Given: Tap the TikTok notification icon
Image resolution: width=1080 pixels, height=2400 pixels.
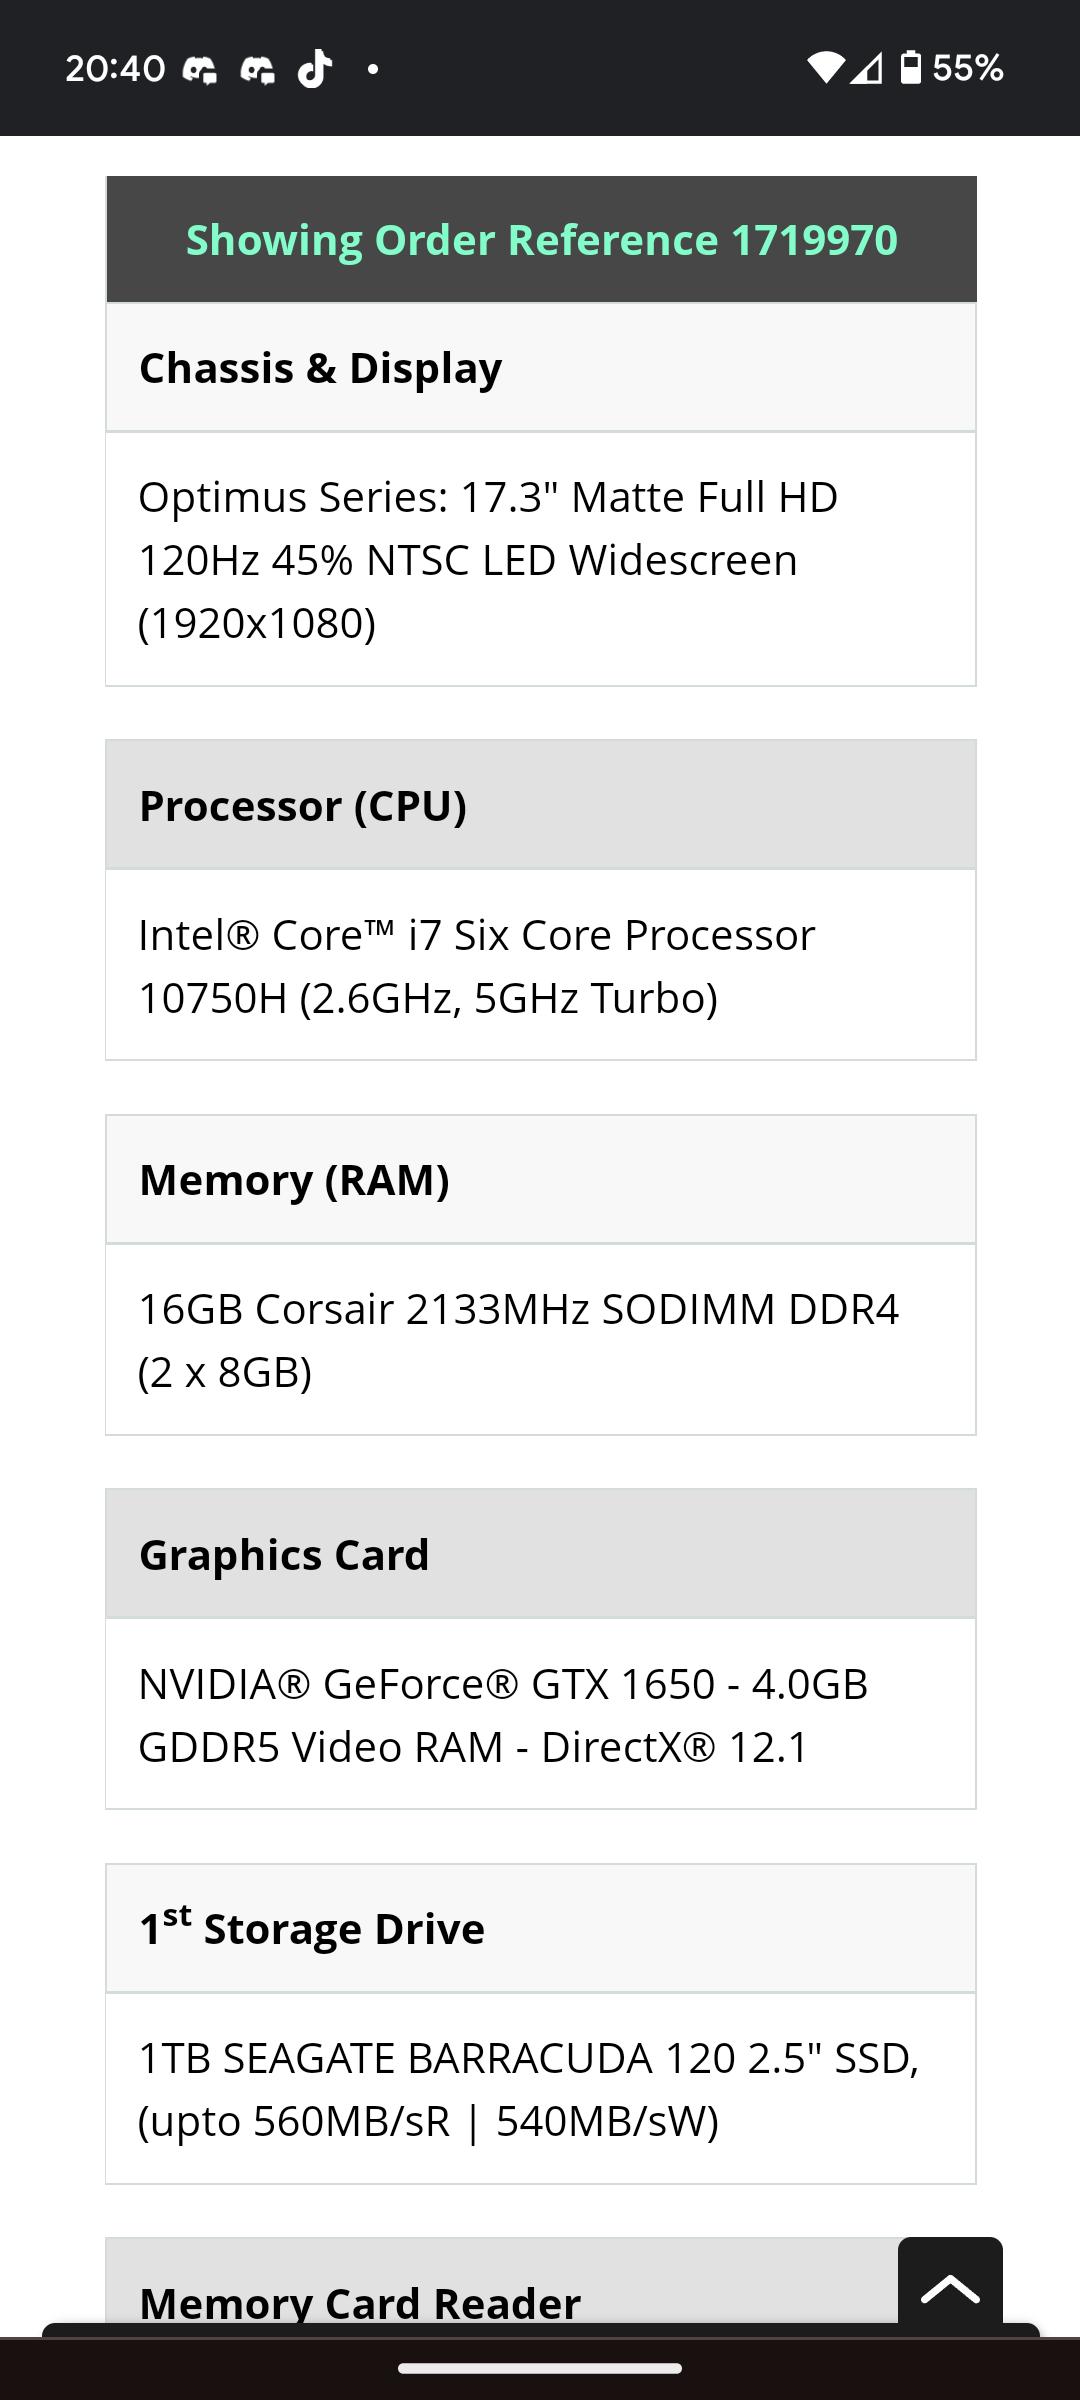Looking at the screenshot, I should pos(315,69).
